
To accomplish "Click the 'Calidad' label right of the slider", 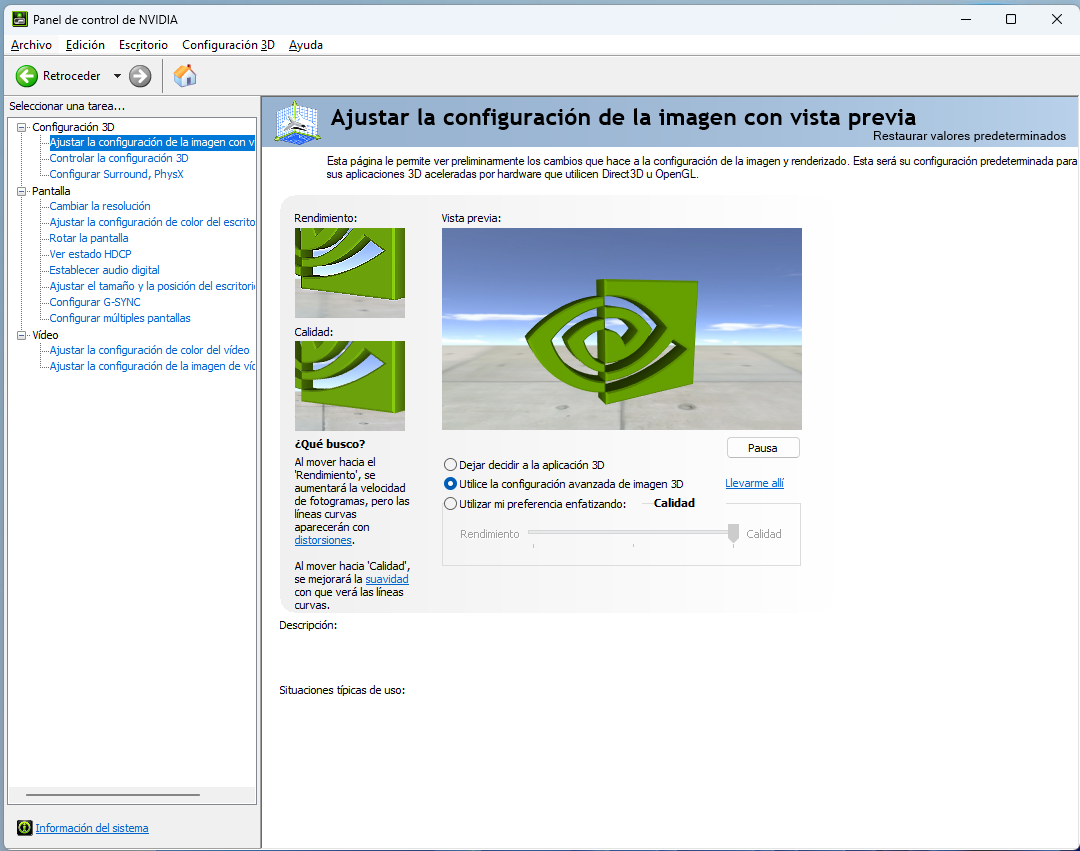I will coord(764,534).
